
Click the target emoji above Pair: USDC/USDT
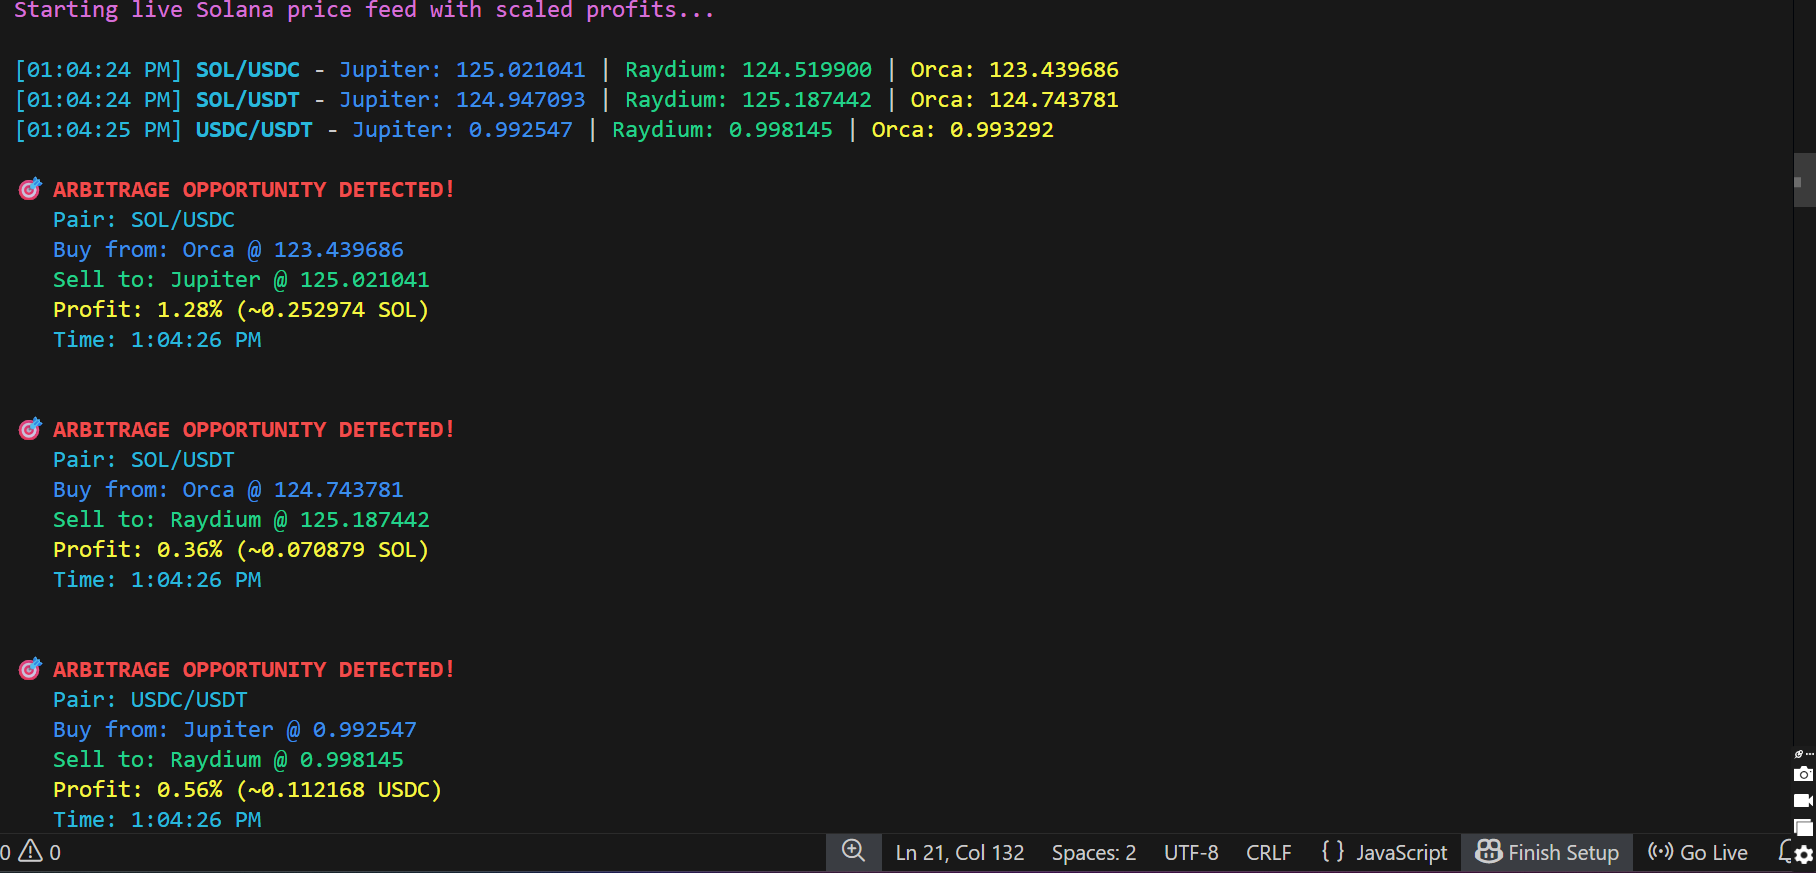[x=30, y=669]
